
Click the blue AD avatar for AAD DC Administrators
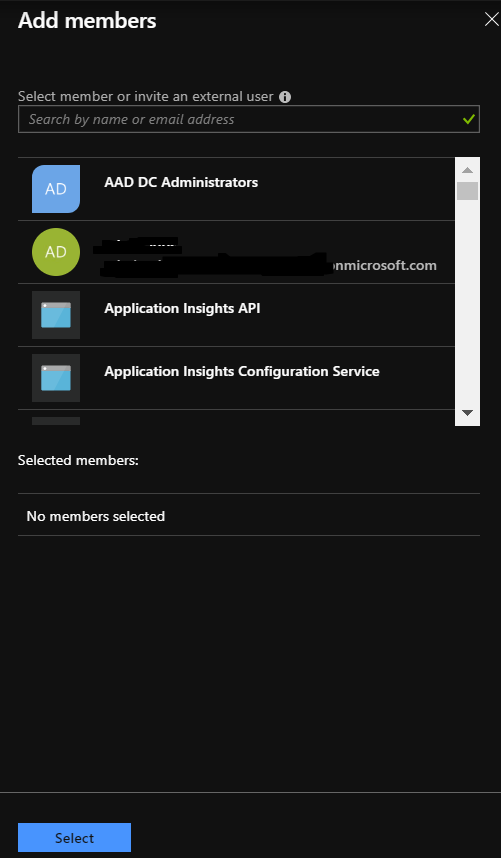coord(56,189)
